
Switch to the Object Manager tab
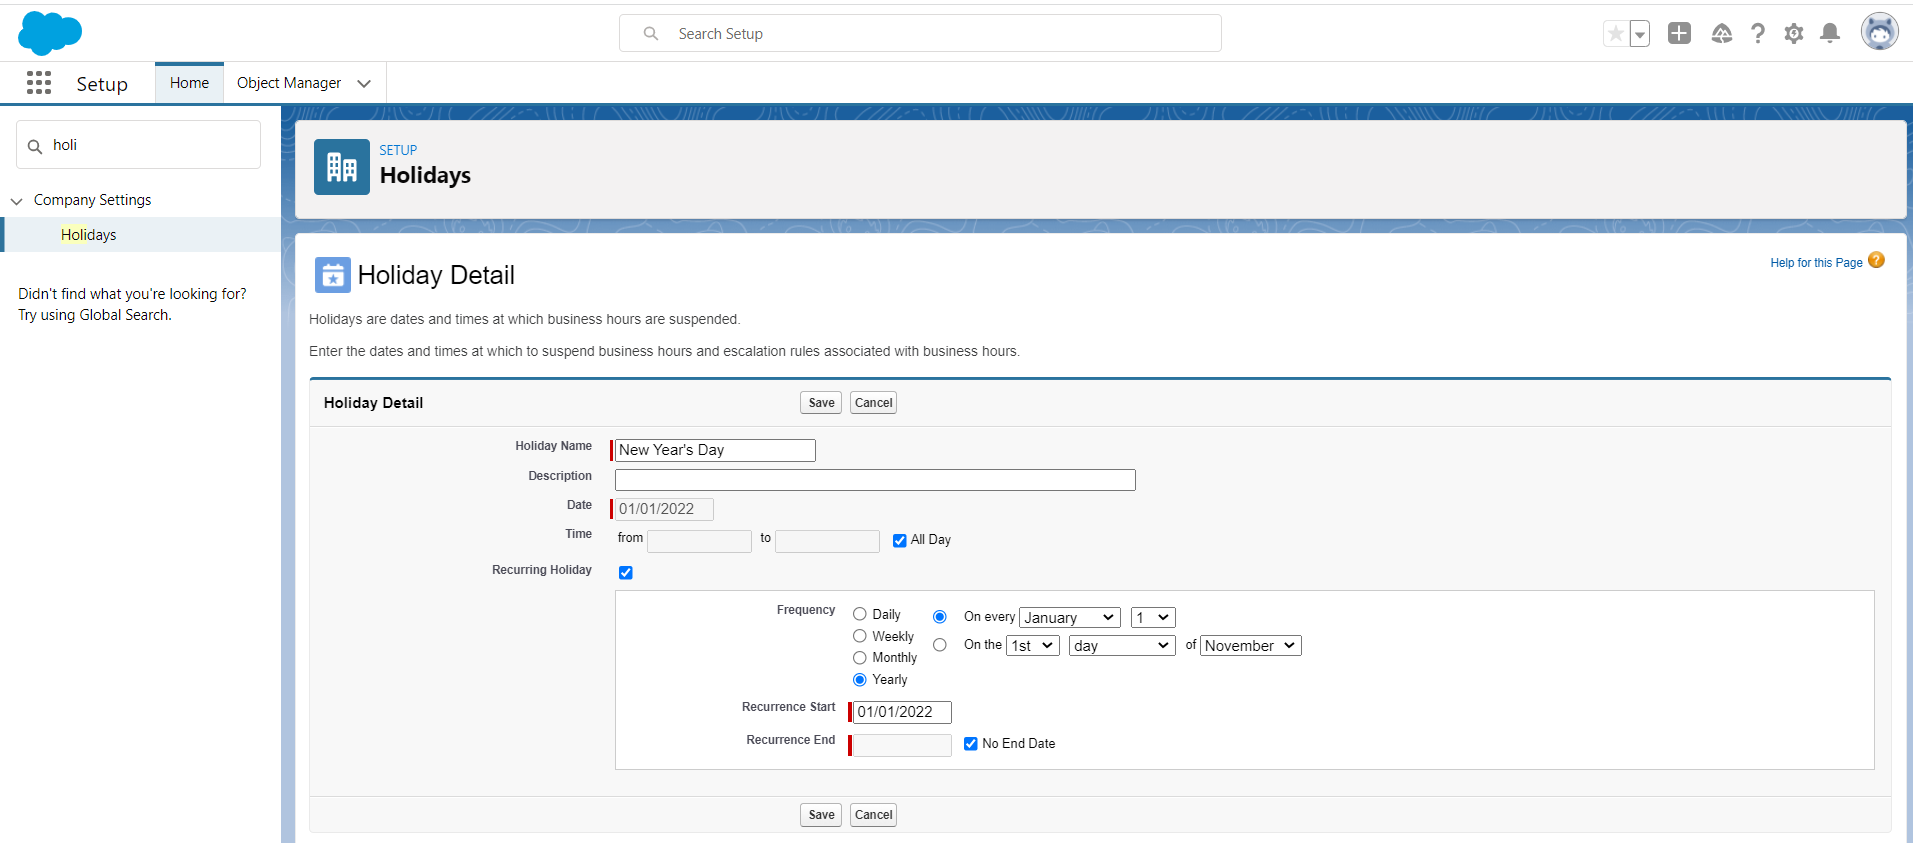tap(289, 83)
